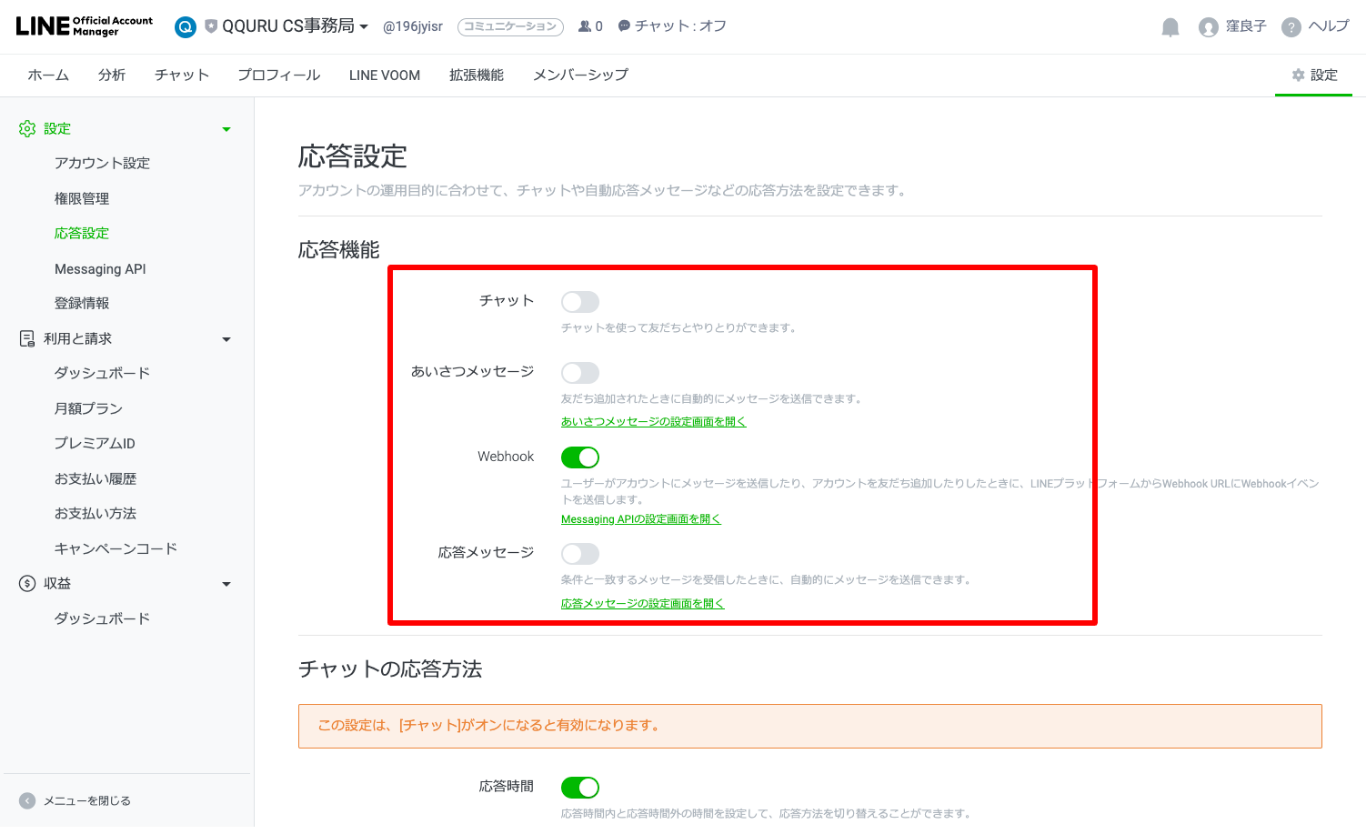Image resolution: width=1366 pixels, height=827 pixels.
Task: Switch to the LINE VOOM tab
Action: coord(384,75)
